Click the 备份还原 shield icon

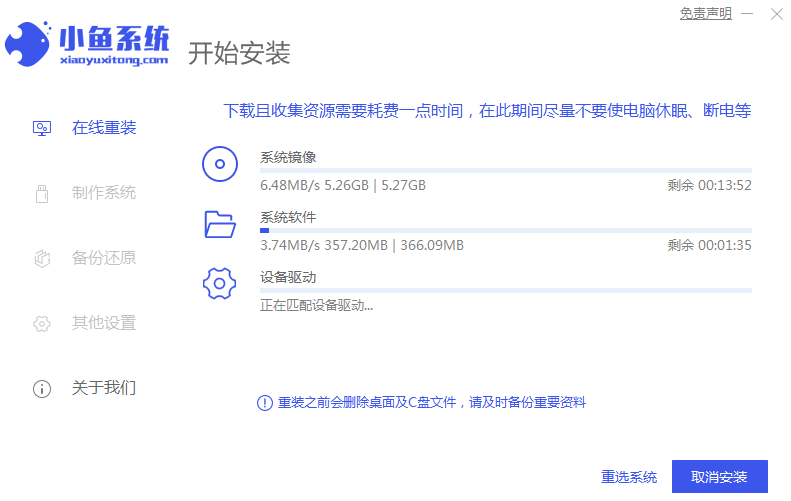[x=42, y=258]
